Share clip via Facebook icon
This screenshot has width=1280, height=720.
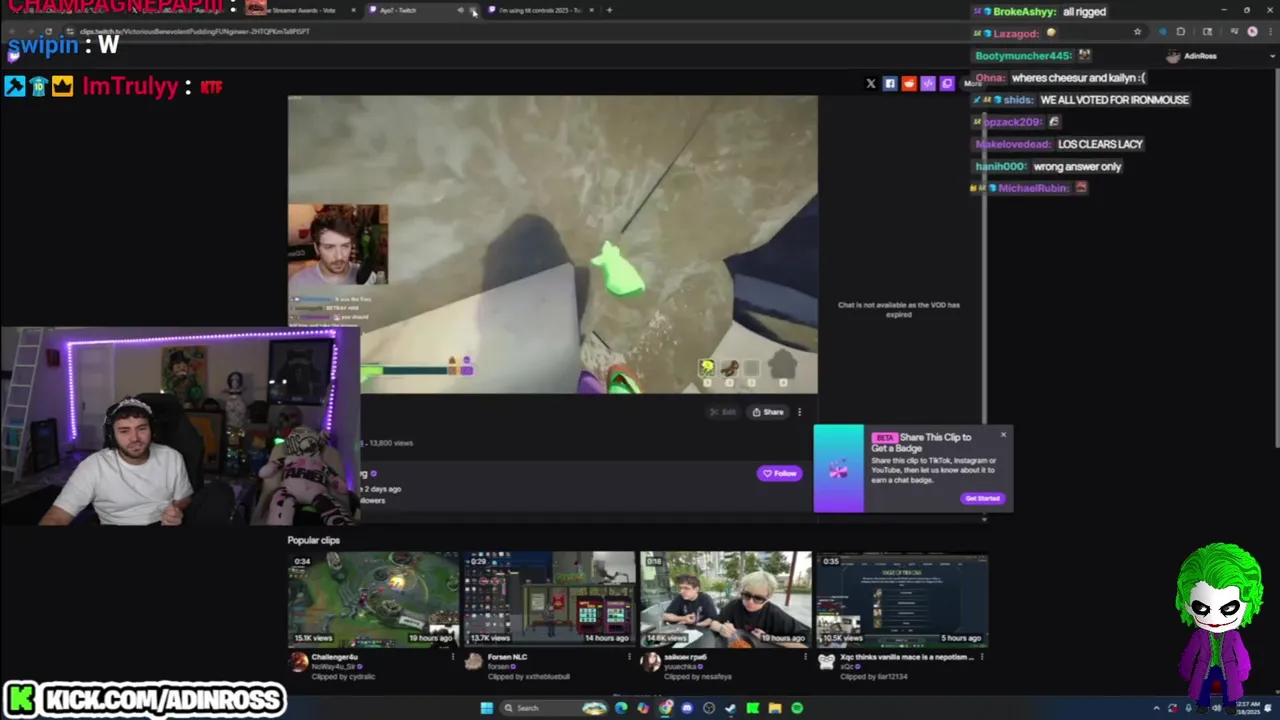click(889, 84)
